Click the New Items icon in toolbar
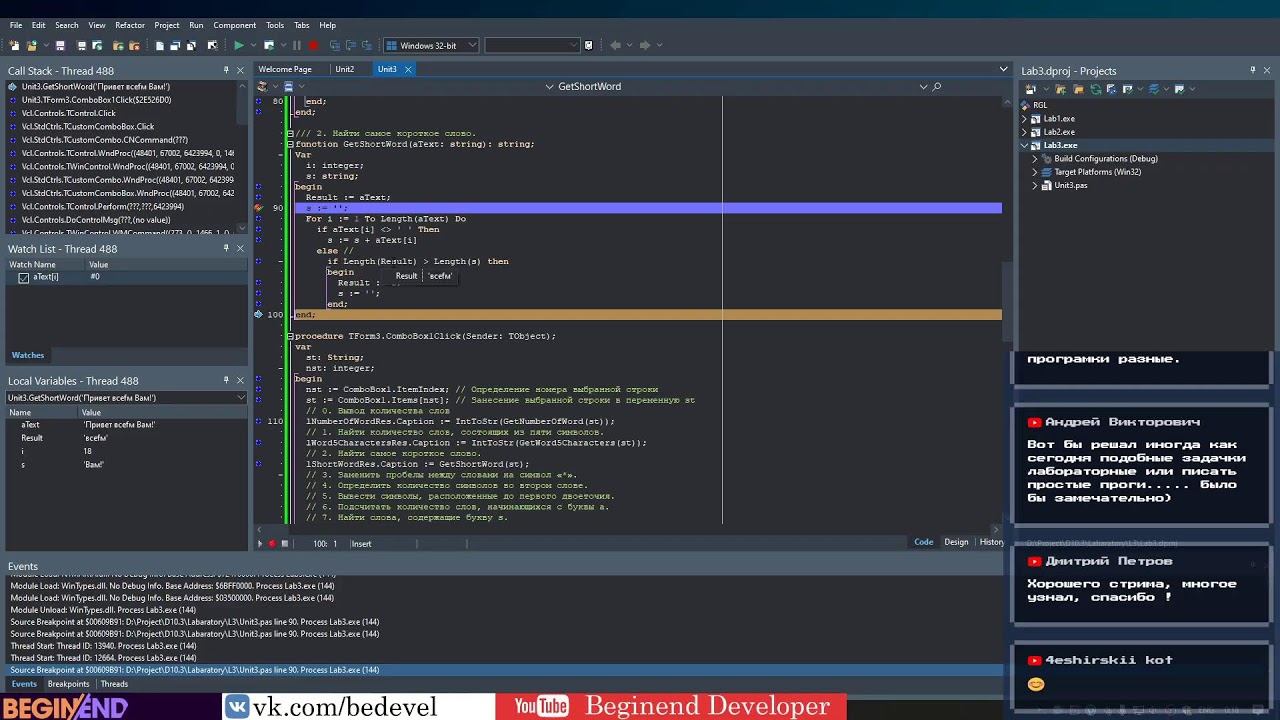The height and width of the screenshot is (720, 1280). (14, 45)
